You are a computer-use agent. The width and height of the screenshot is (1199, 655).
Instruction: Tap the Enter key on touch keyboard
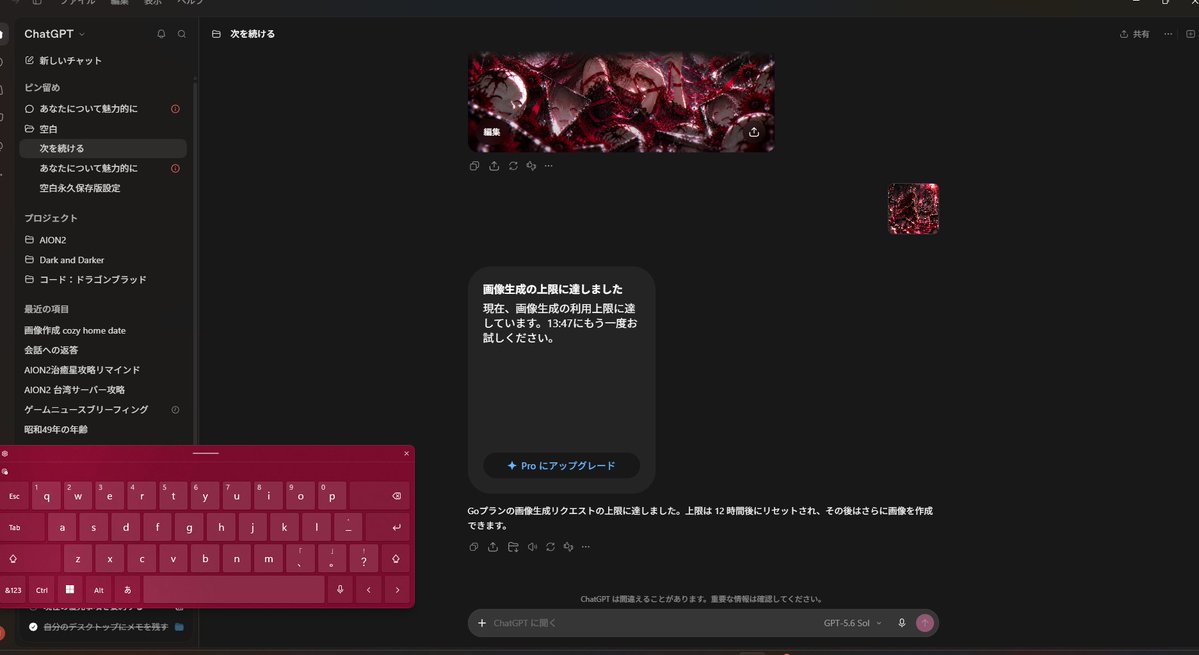pyautogui.click(x=388, y=527)
